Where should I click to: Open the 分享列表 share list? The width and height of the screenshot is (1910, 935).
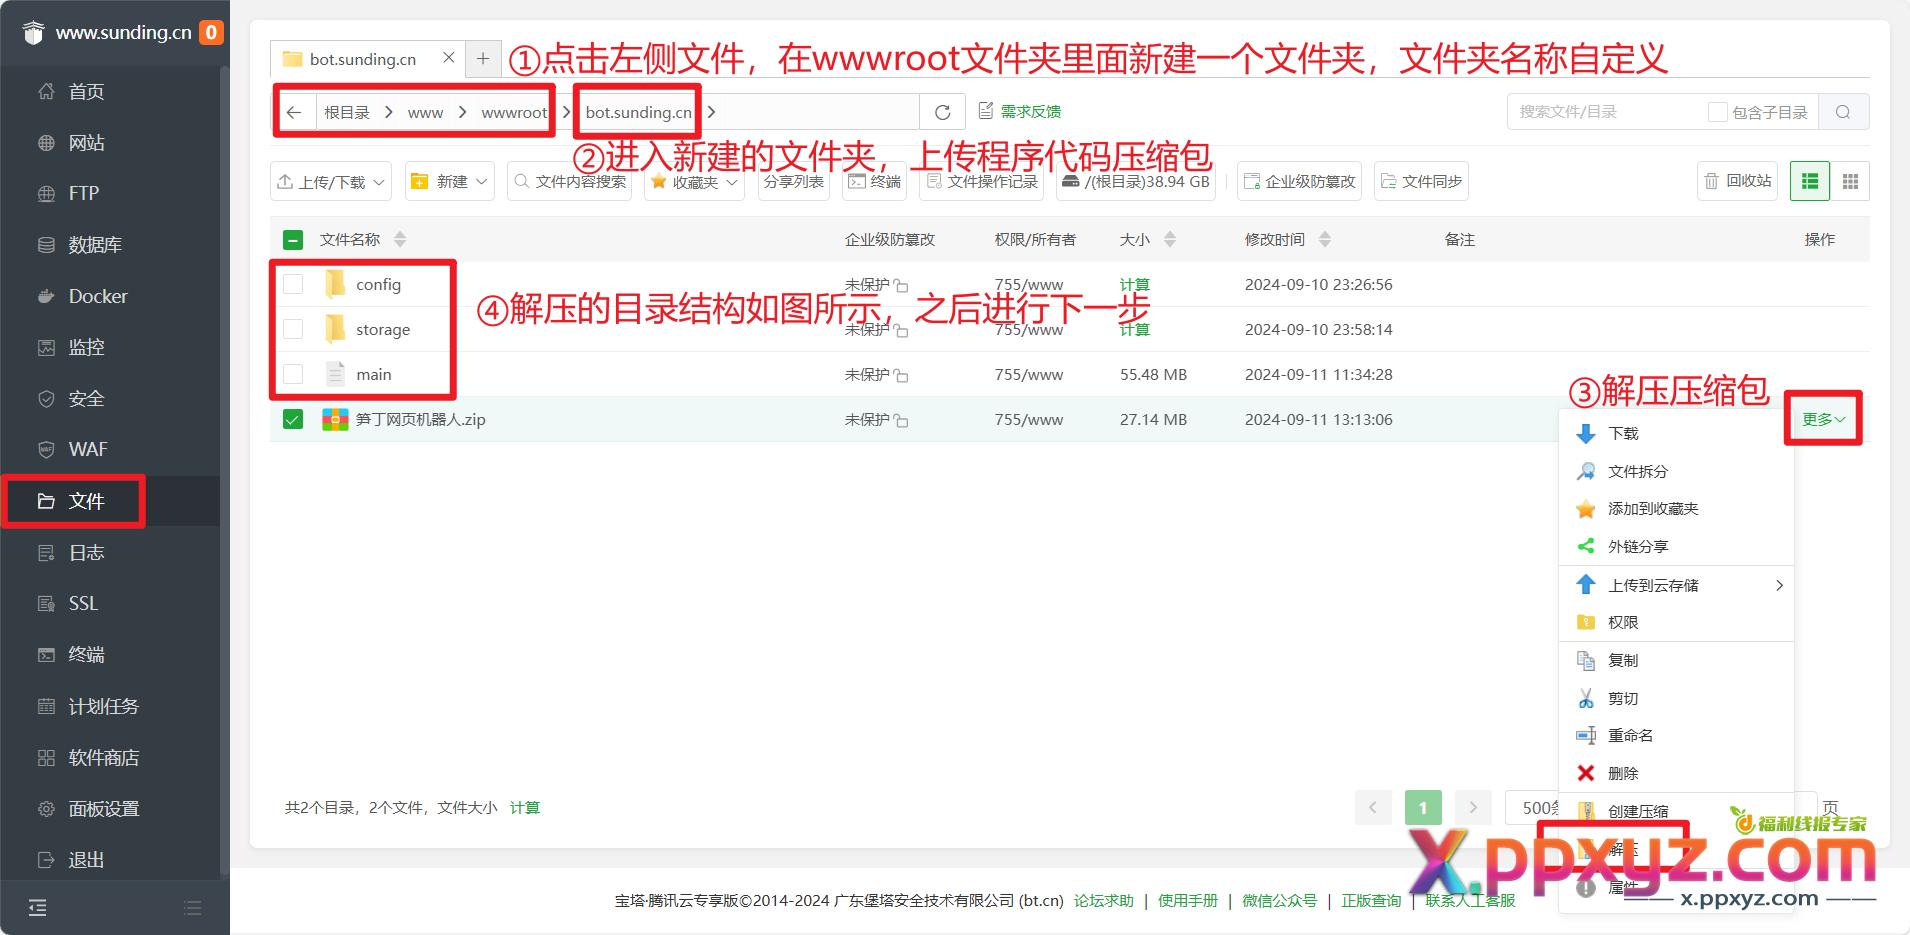pyautogui.click(x=794, y=181)
